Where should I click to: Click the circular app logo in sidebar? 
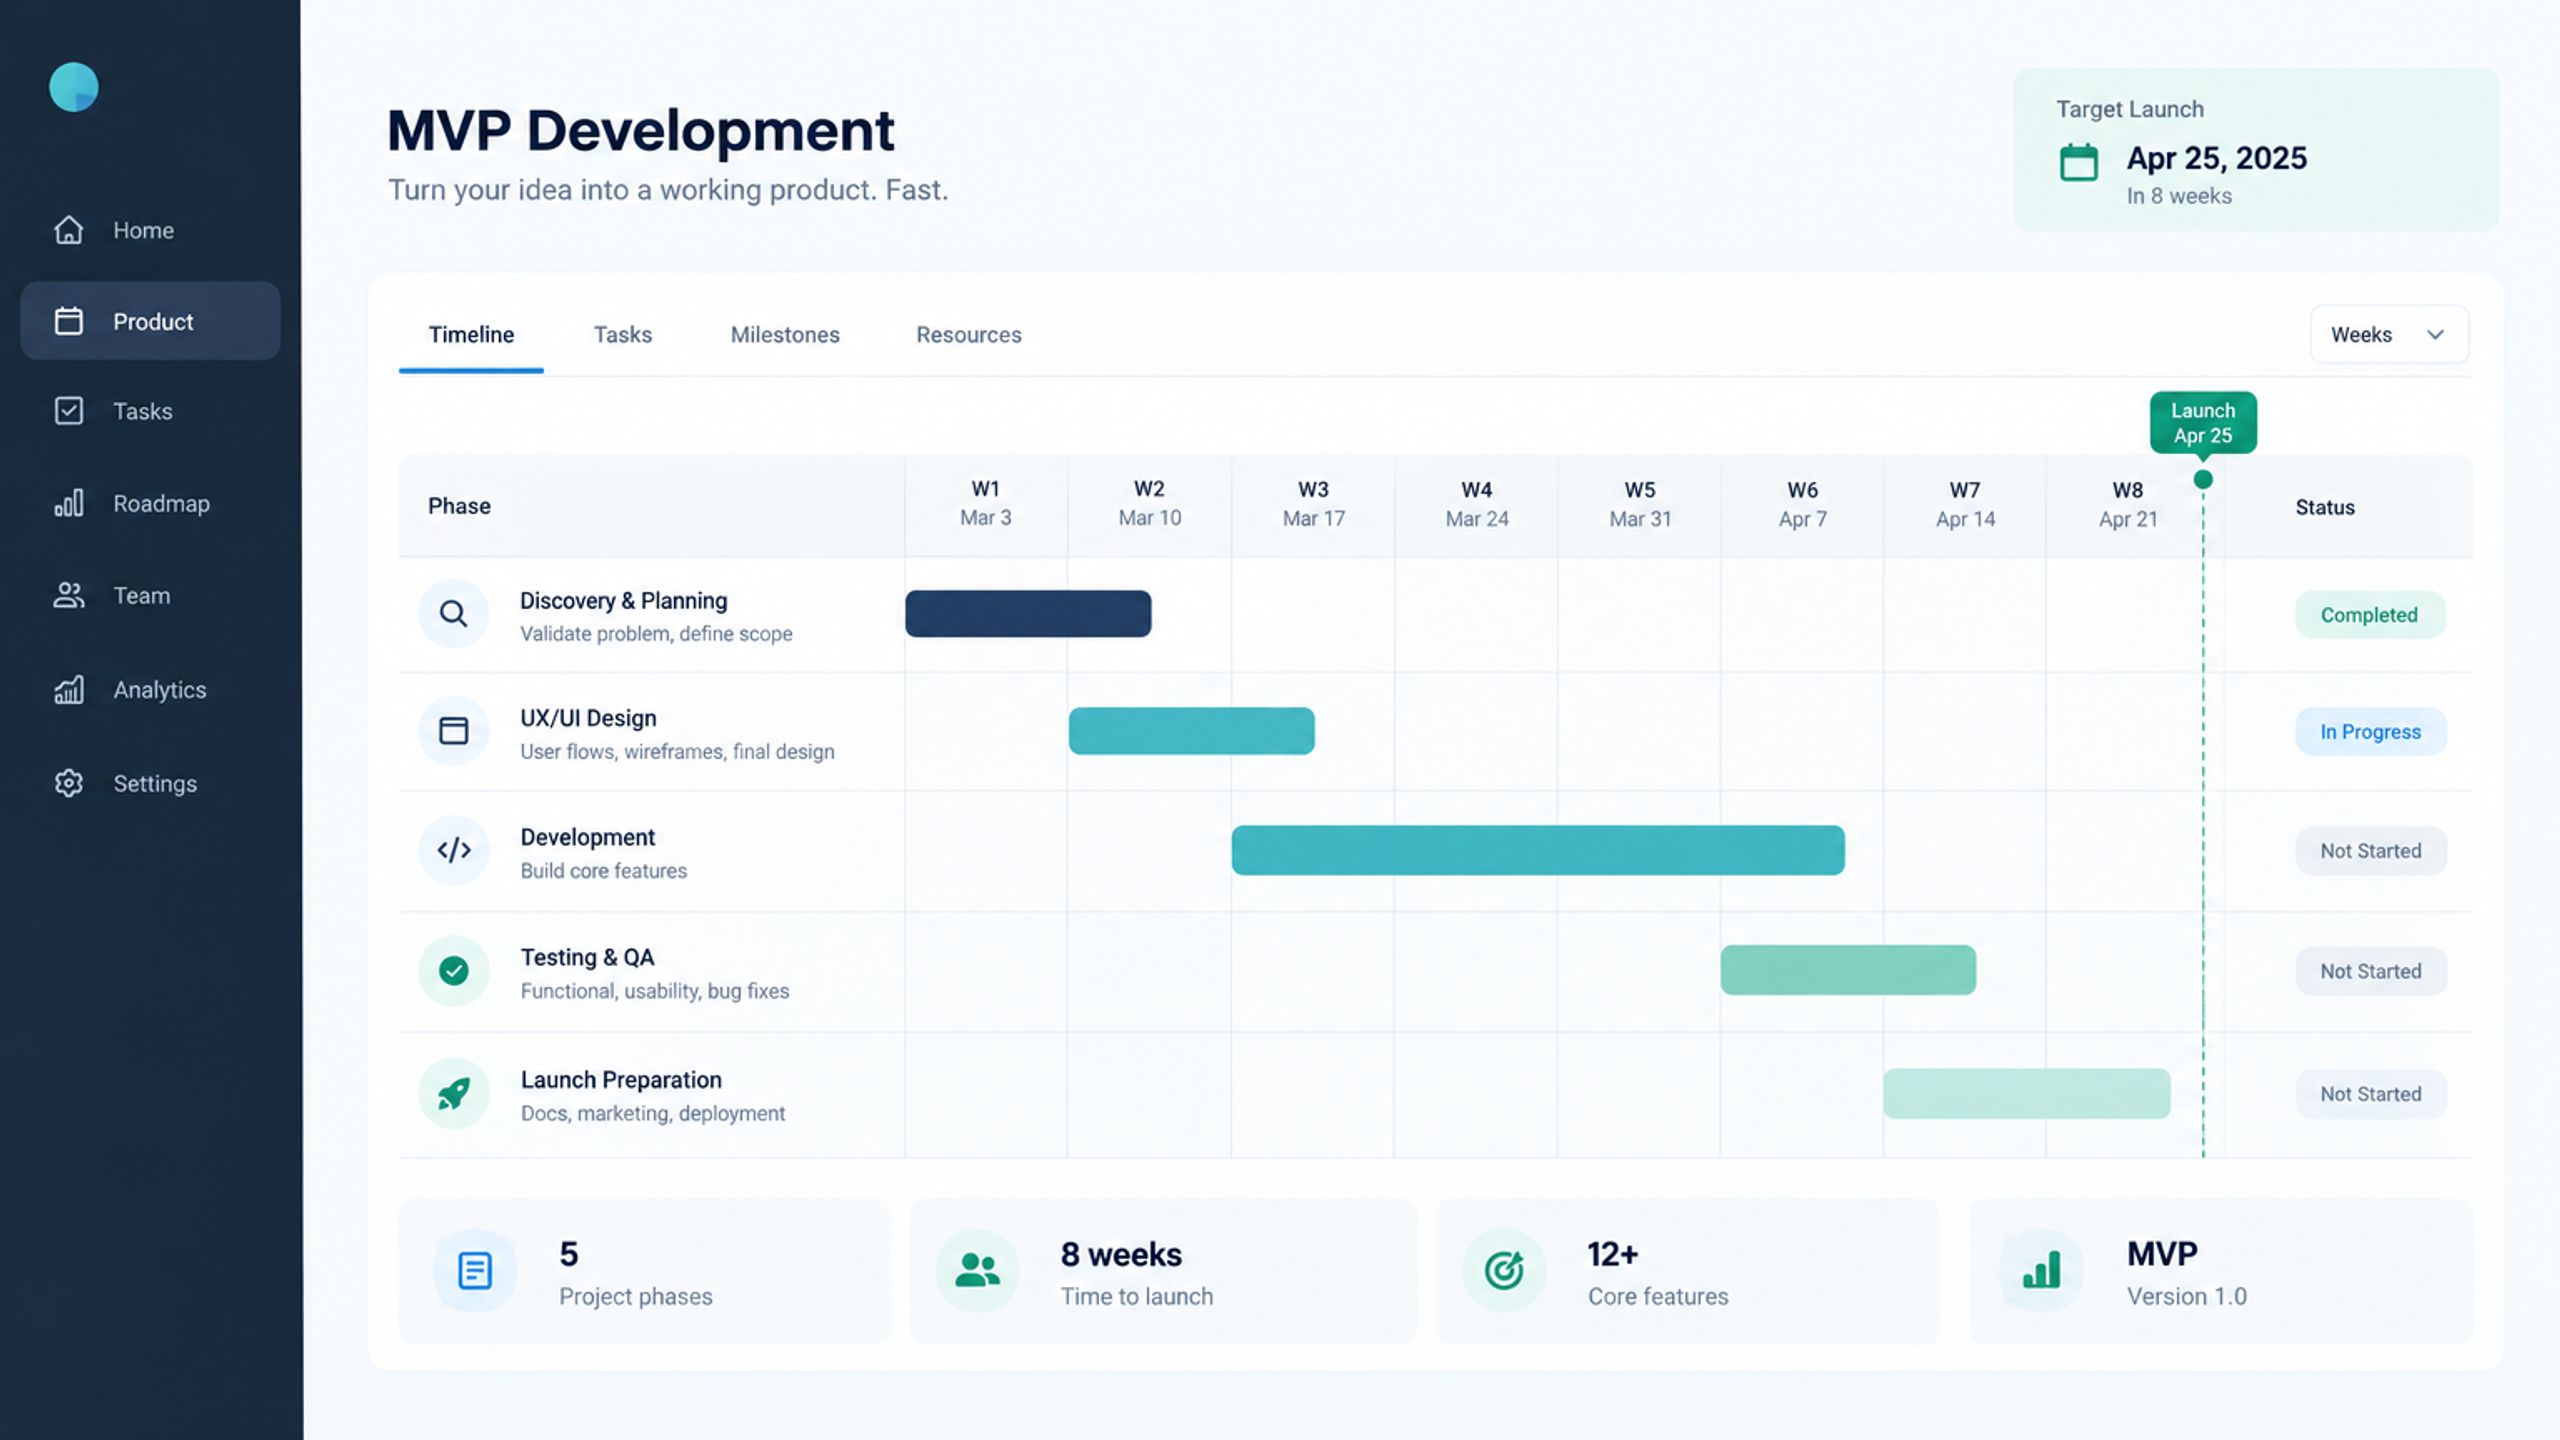[74, 87]
